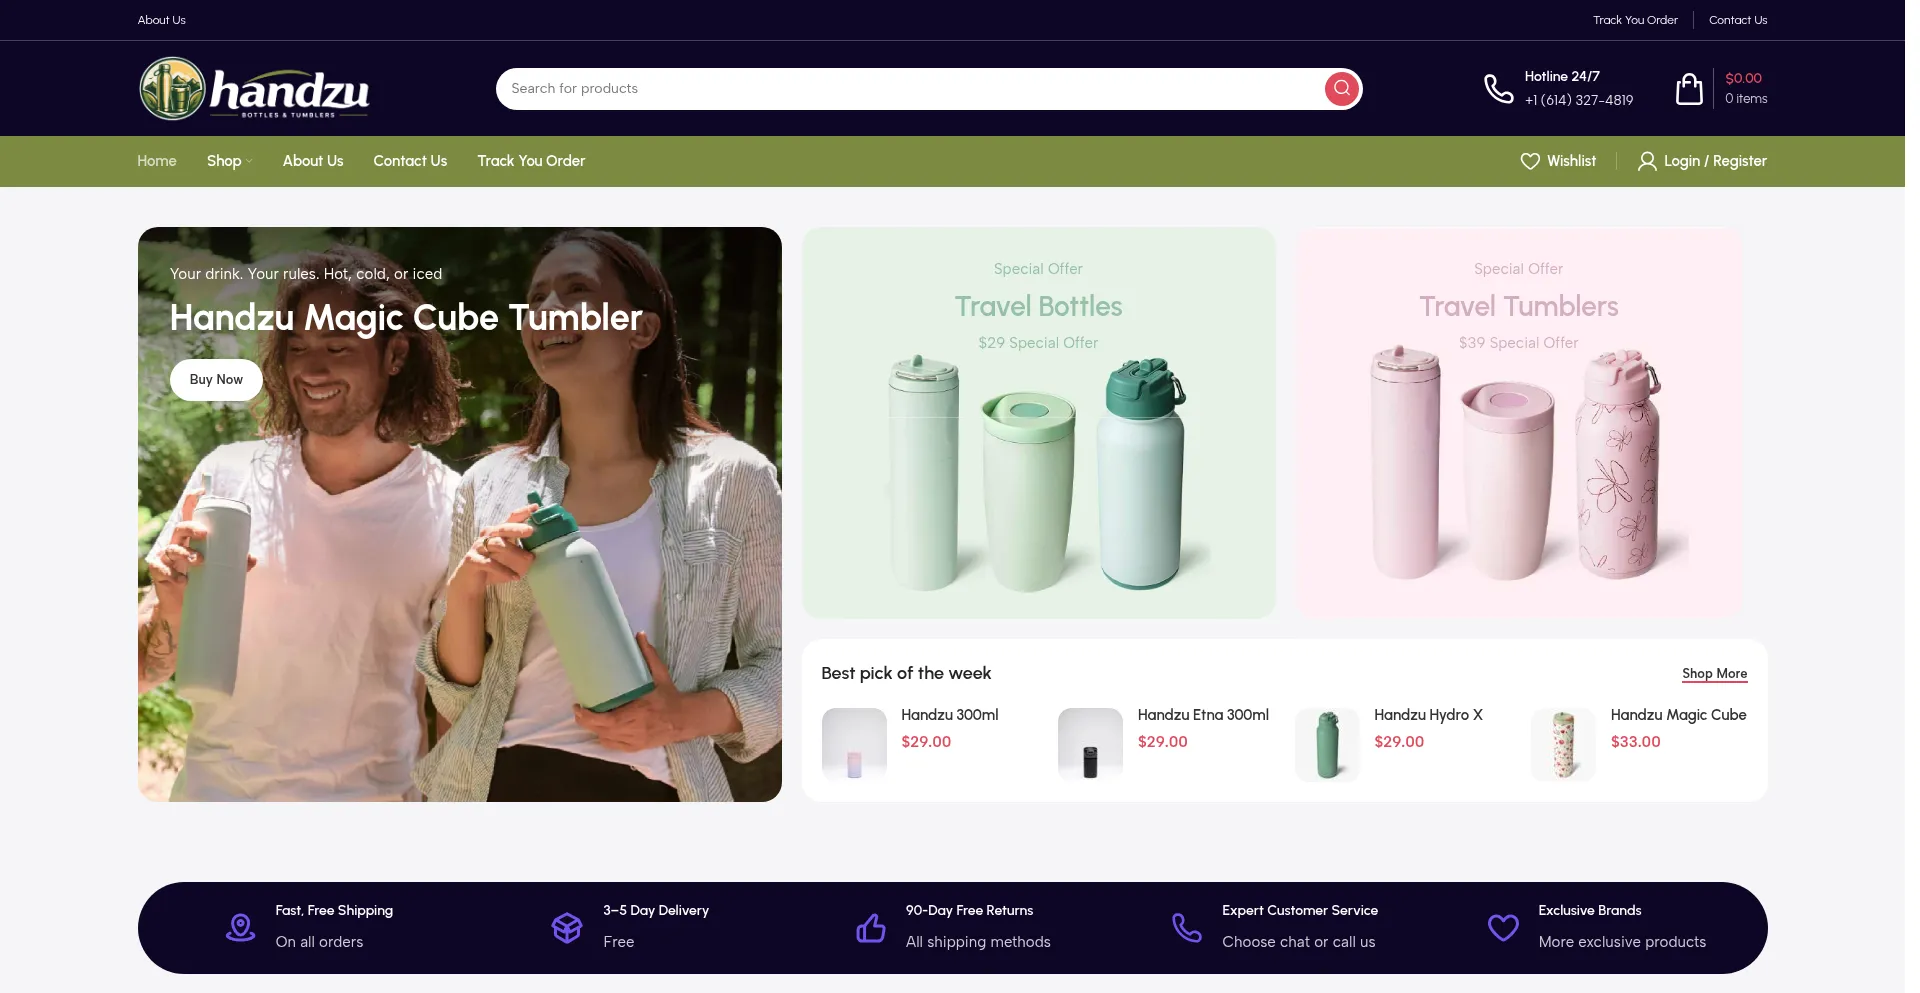Click the Buy Now button
Image resolution: width=1920 pixels, height=993 pixels.
tap(216, 380)
